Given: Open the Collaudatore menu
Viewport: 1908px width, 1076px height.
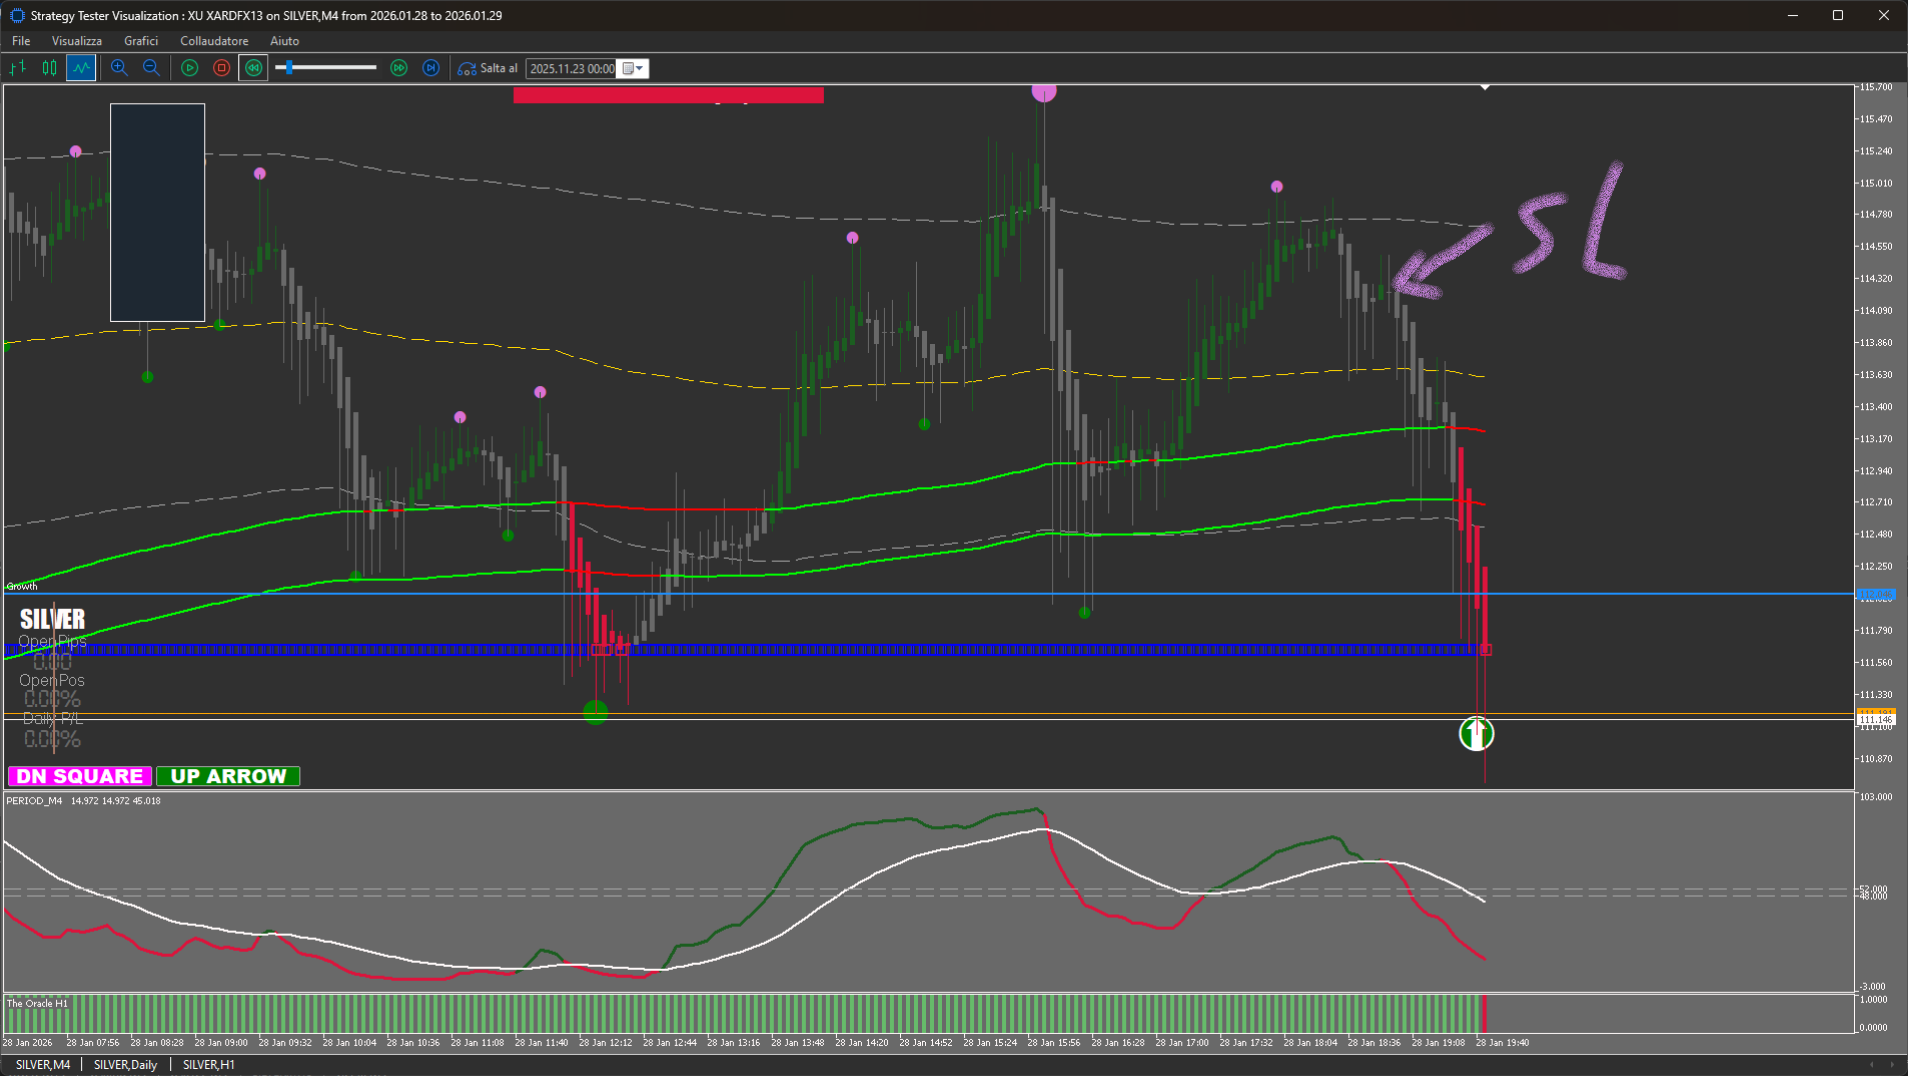Looking at the screenshot, I should coord(214,41).
